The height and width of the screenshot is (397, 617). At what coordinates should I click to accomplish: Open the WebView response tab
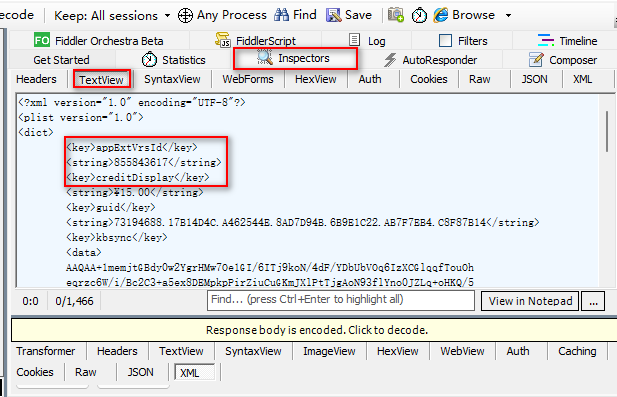462,351
